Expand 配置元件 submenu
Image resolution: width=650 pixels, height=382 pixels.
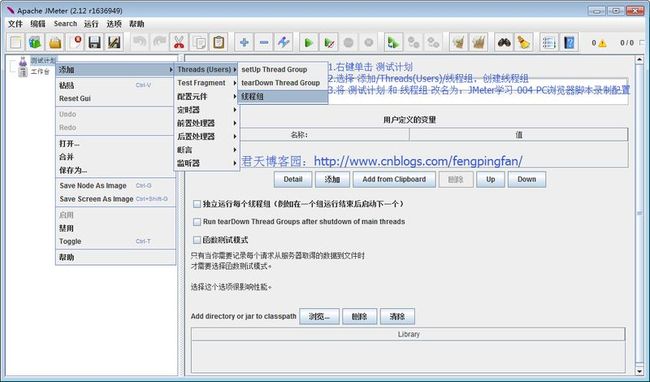click(x=207, y=97)
